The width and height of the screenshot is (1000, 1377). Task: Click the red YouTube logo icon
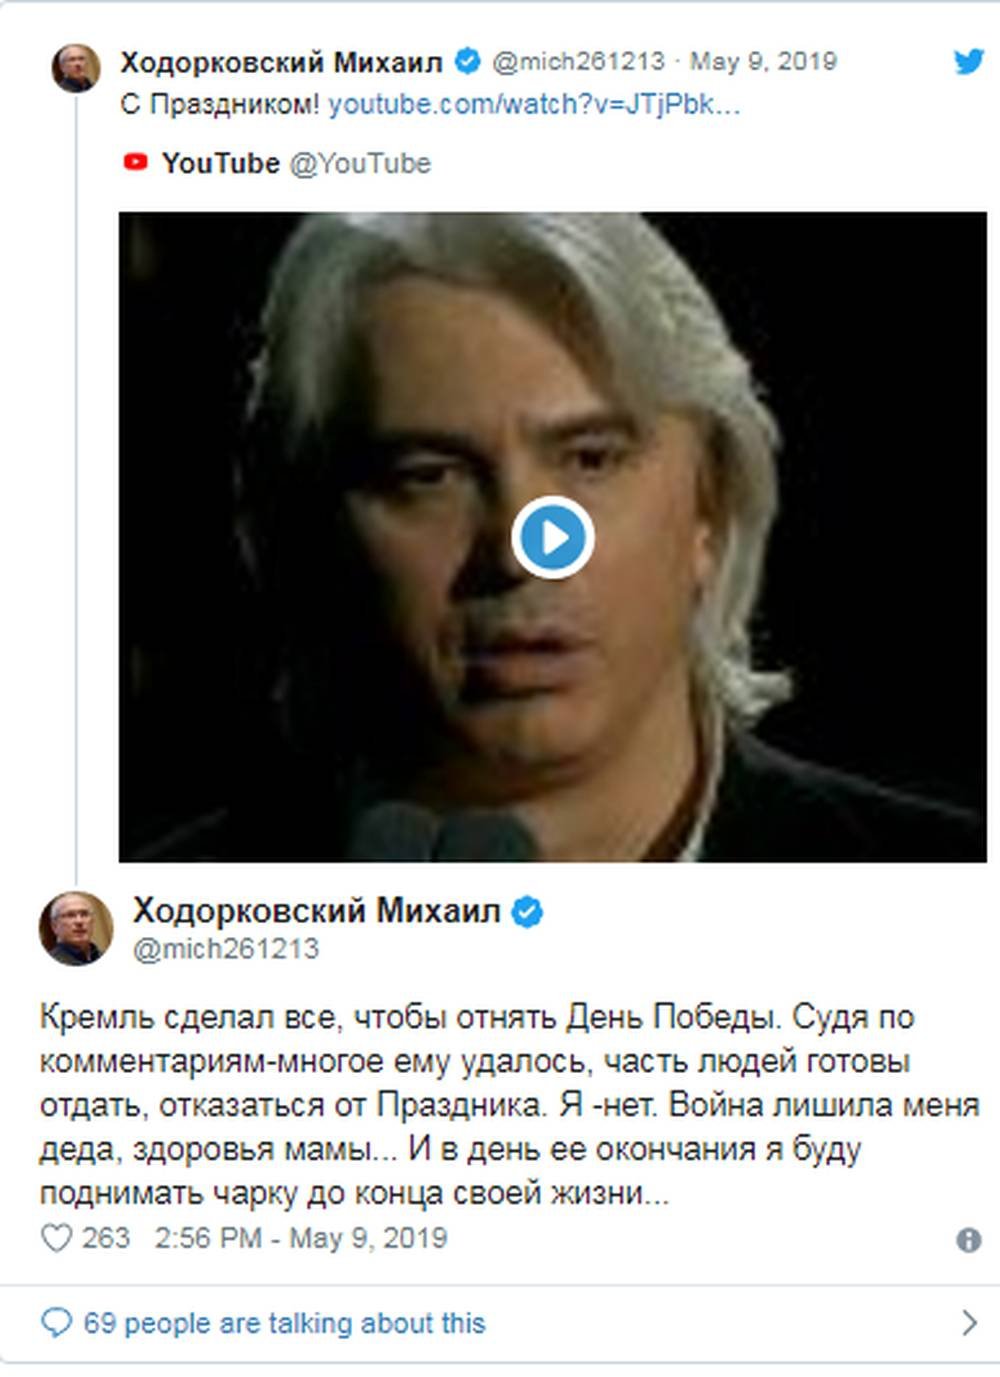click(x=135, y=162)
